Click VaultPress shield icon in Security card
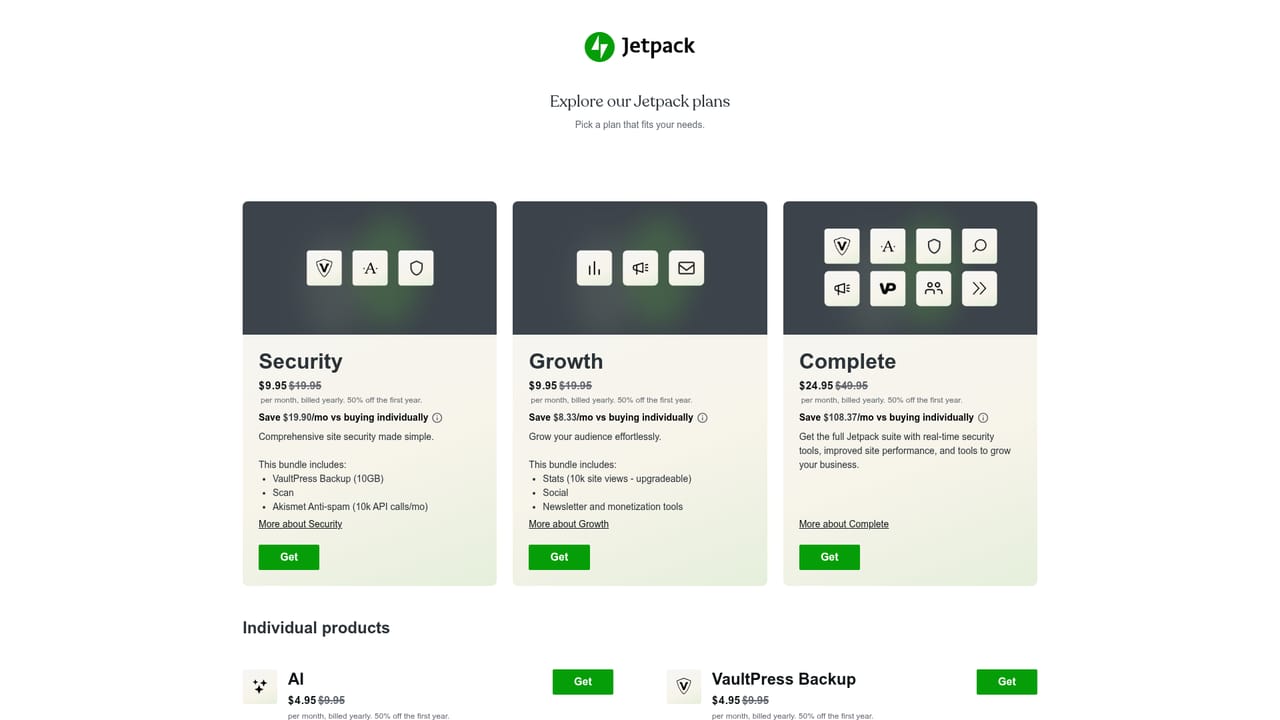 coord(324,268)
